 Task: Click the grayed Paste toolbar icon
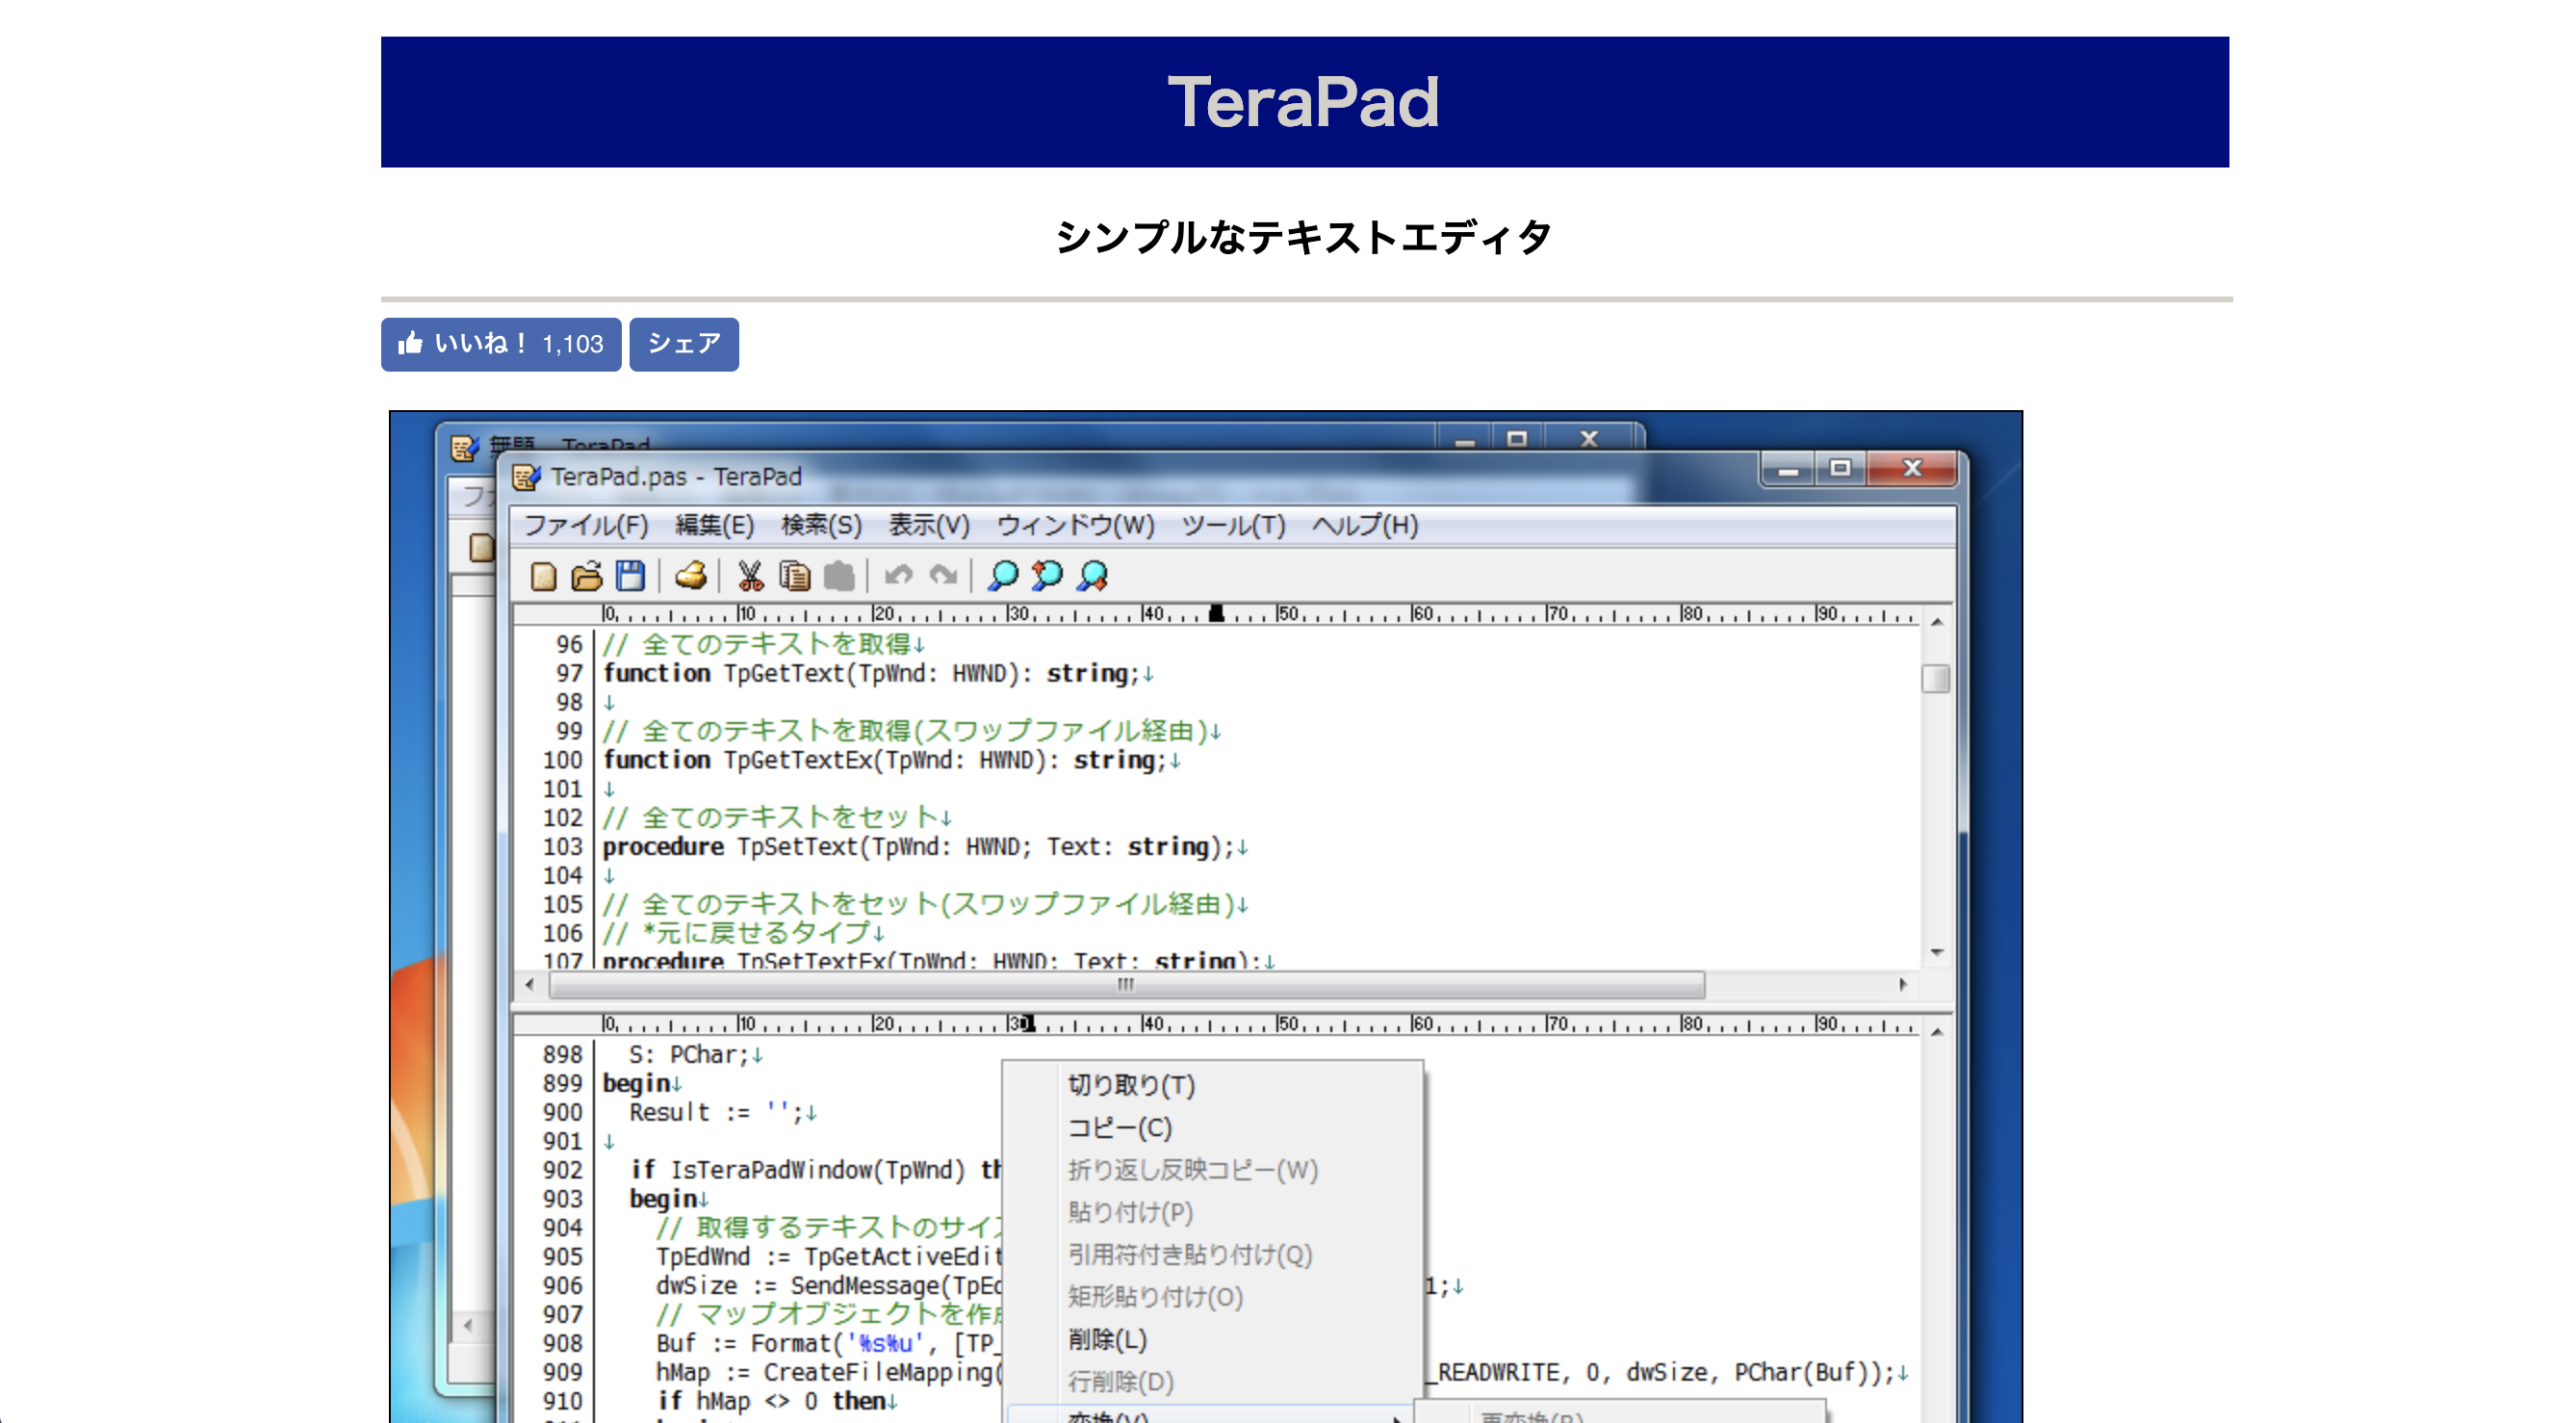pyautogui.click(x=839, y=576)
